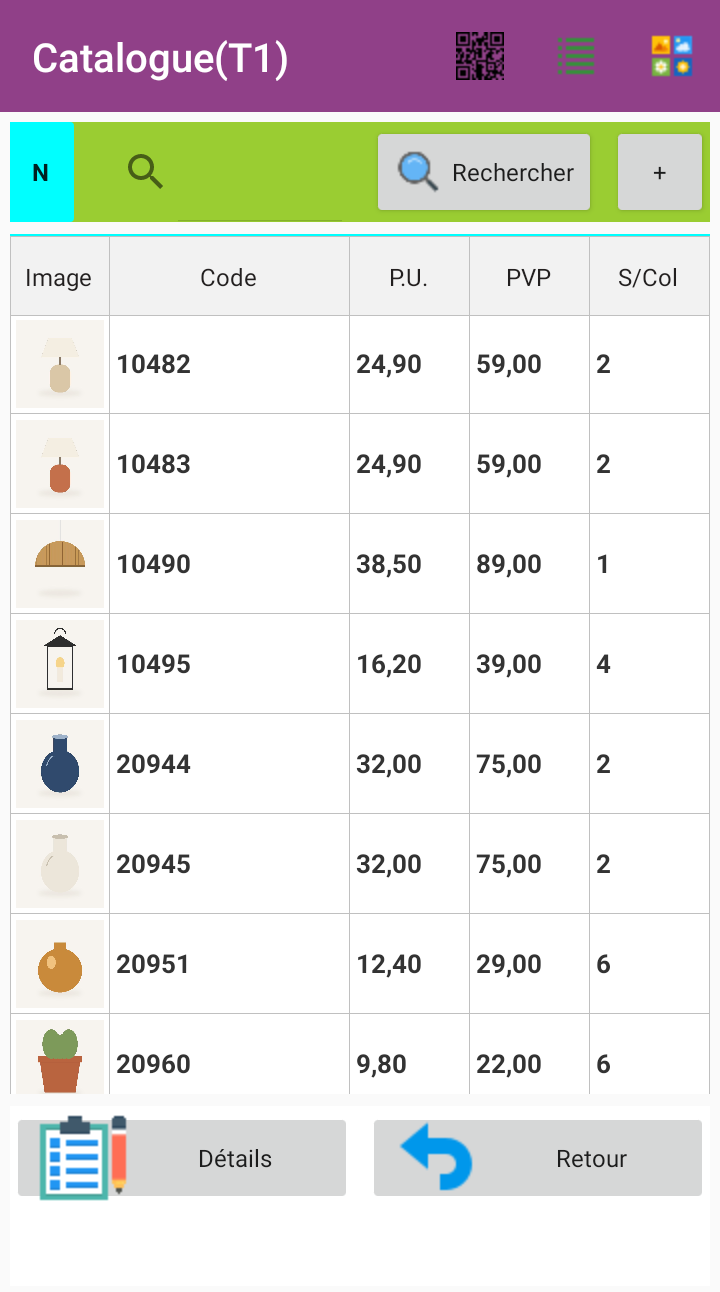Viewport: 720px width, 1292px height.
Task: Open wooden pendant lamp thumbnail 10490
Action: point(60,564)
